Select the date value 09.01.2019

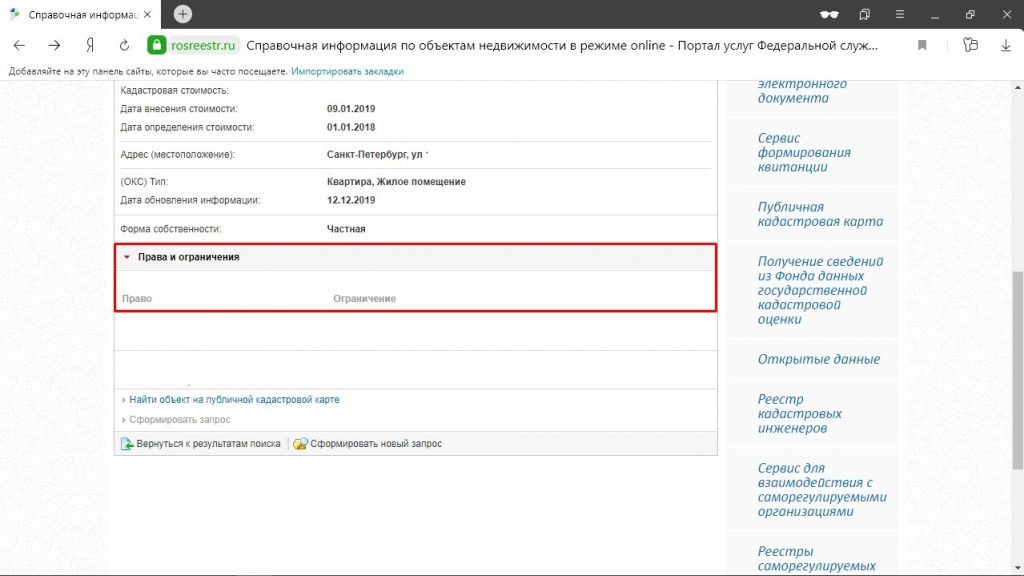point(351,109)
